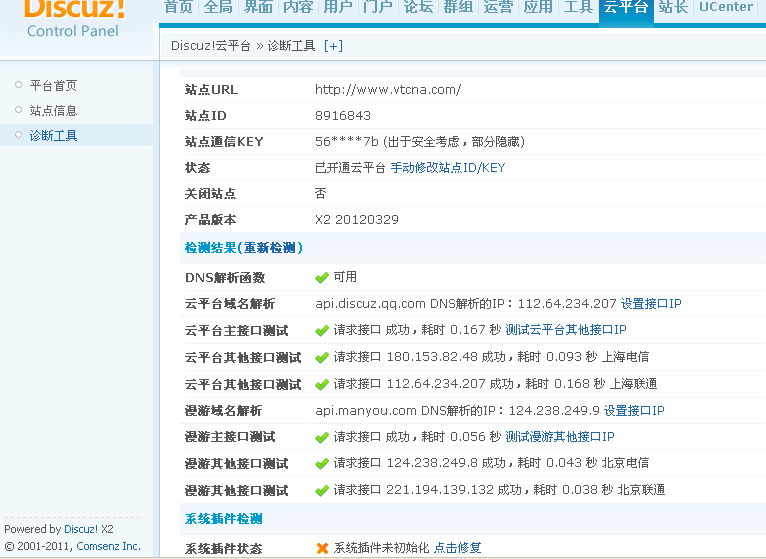The image size is (766, 559).
Task: Click the 产品版本 row label
Action: (211, 219)
